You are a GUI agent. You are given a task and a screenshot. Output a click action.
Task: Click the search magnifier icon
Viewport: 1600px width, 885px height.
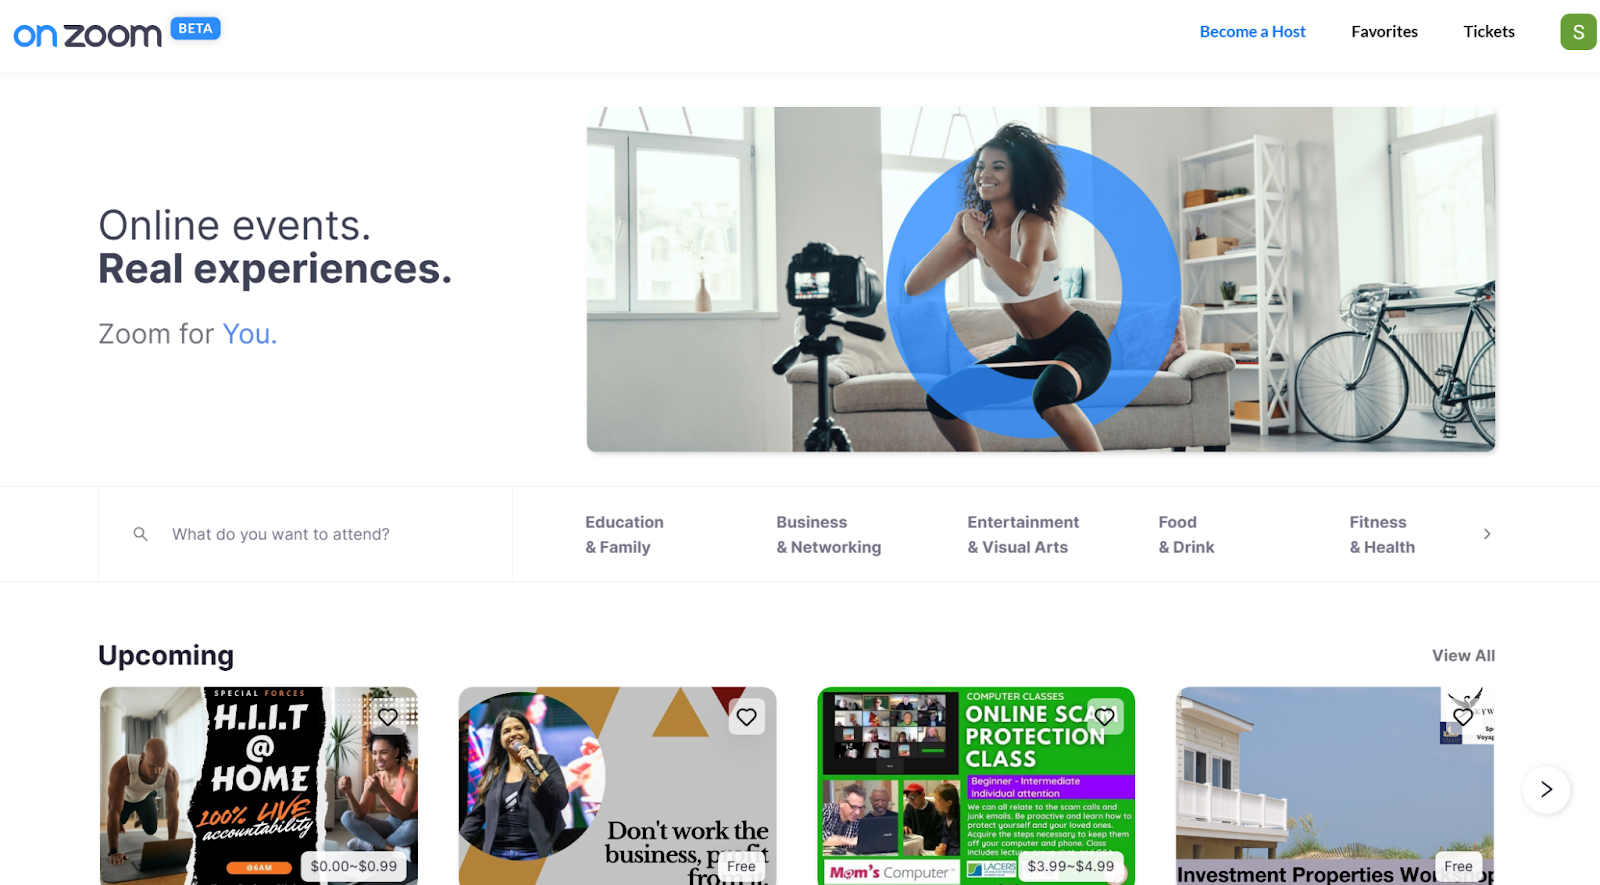click(141, 534)
